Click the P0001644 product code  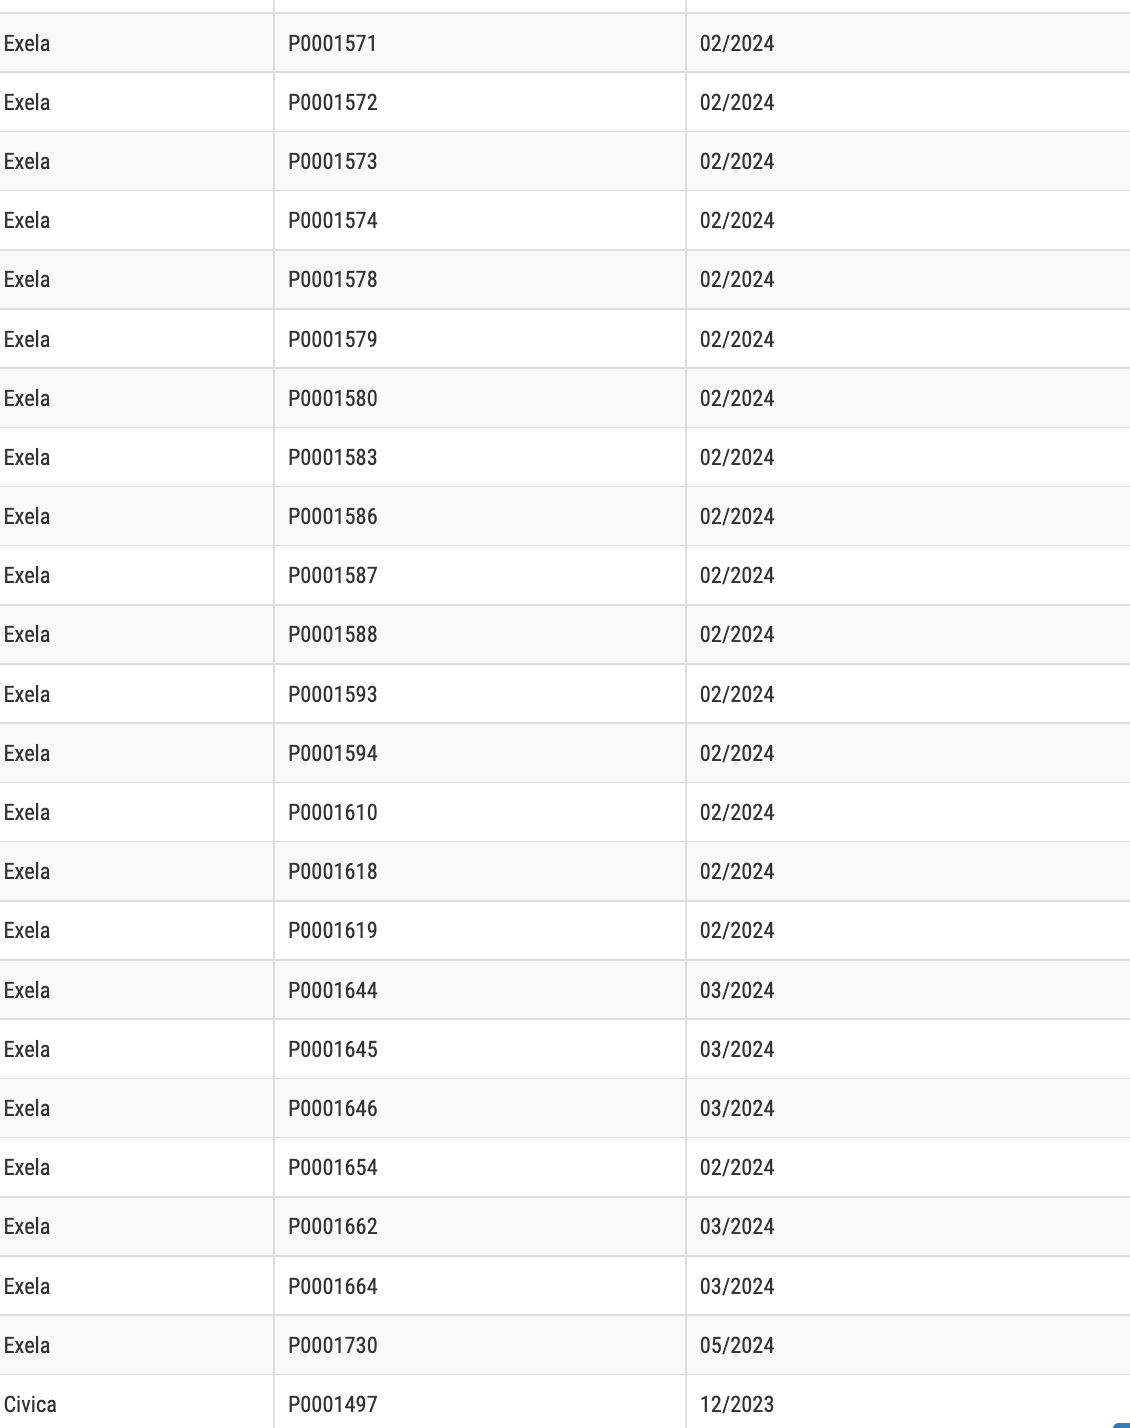click(480, 990)
